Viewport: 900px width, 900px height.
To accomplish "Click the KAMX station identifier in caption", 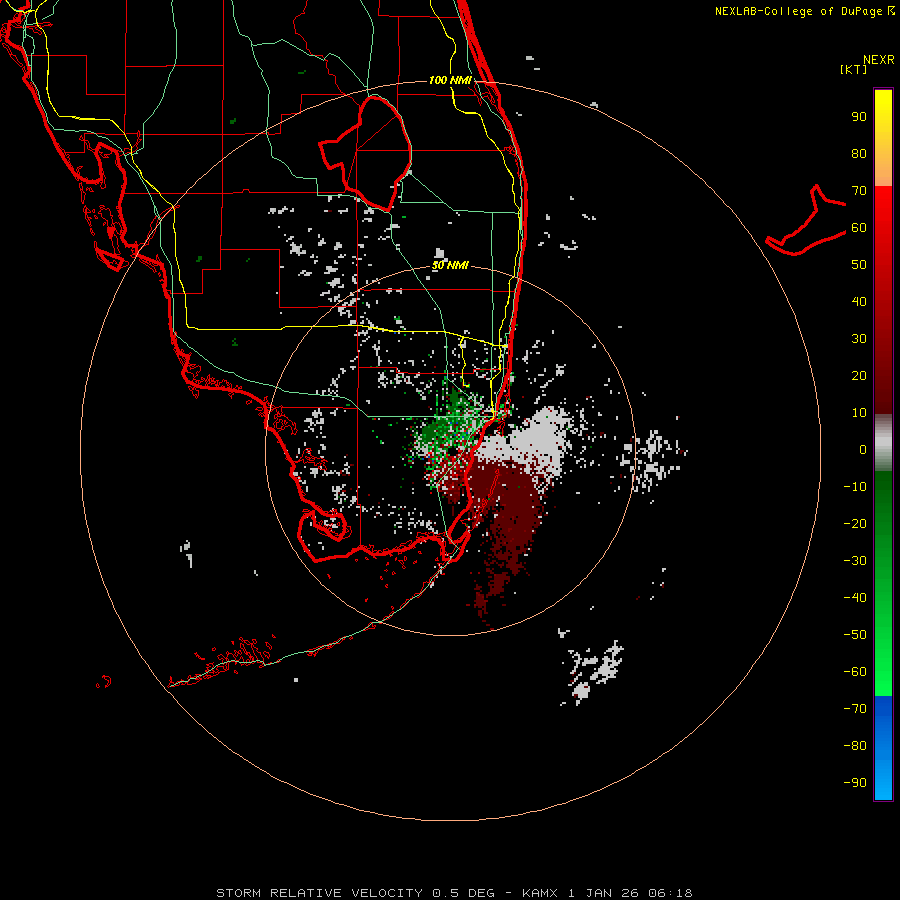I will (540, 893).
